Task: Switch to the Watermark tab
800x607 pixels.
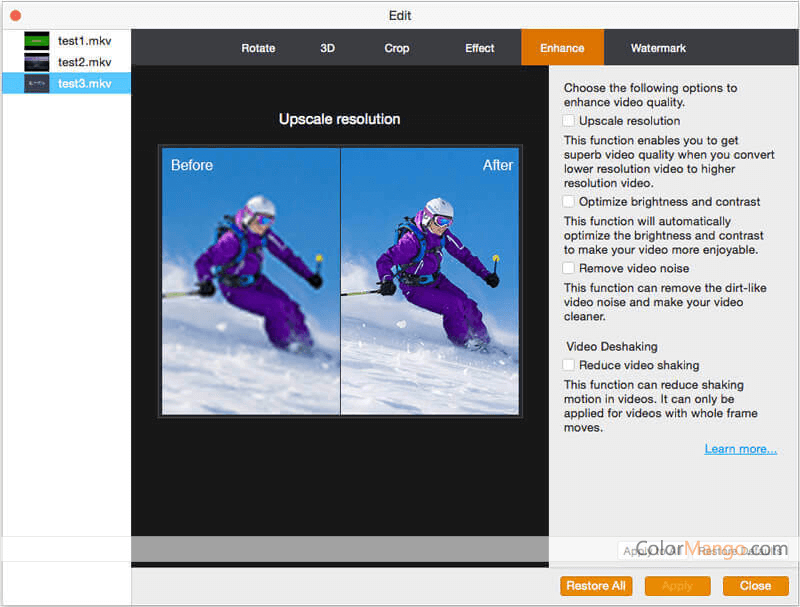Action: pyautogui.click(x=658, y=48)
